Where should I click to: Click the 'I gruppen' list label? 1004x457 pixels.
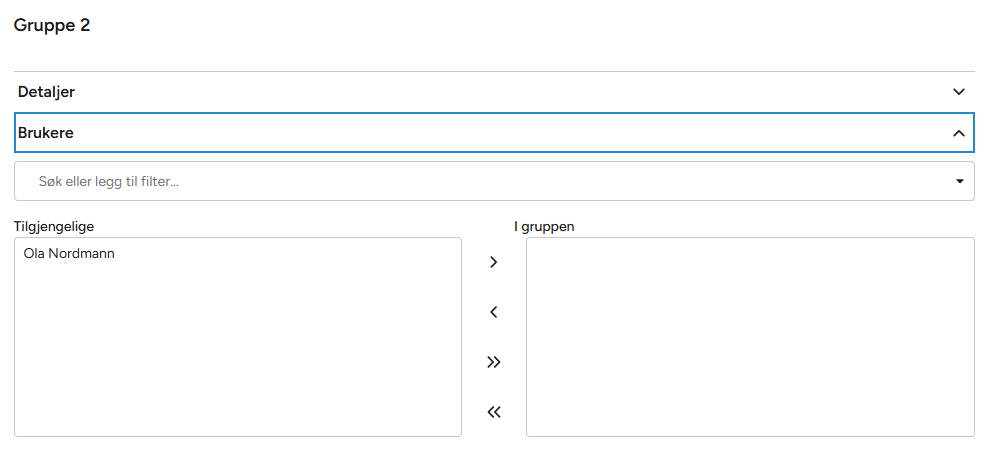click(x=544, y=226)
